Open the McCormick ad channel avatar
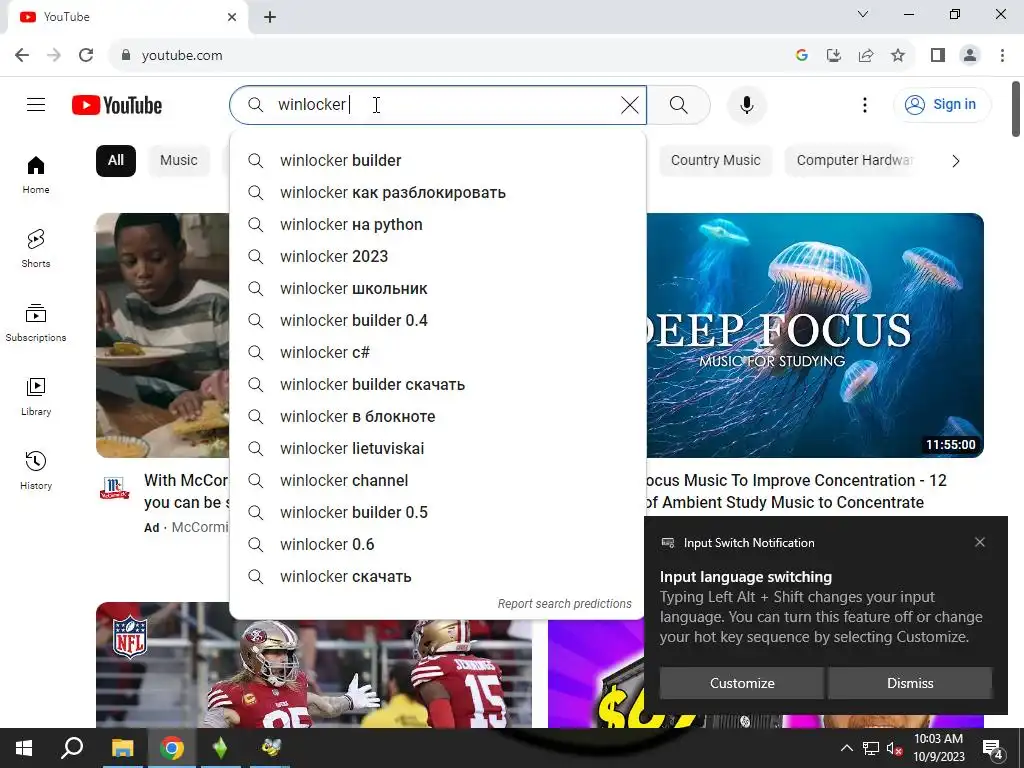1024x768 pixels. pos(114,487)
